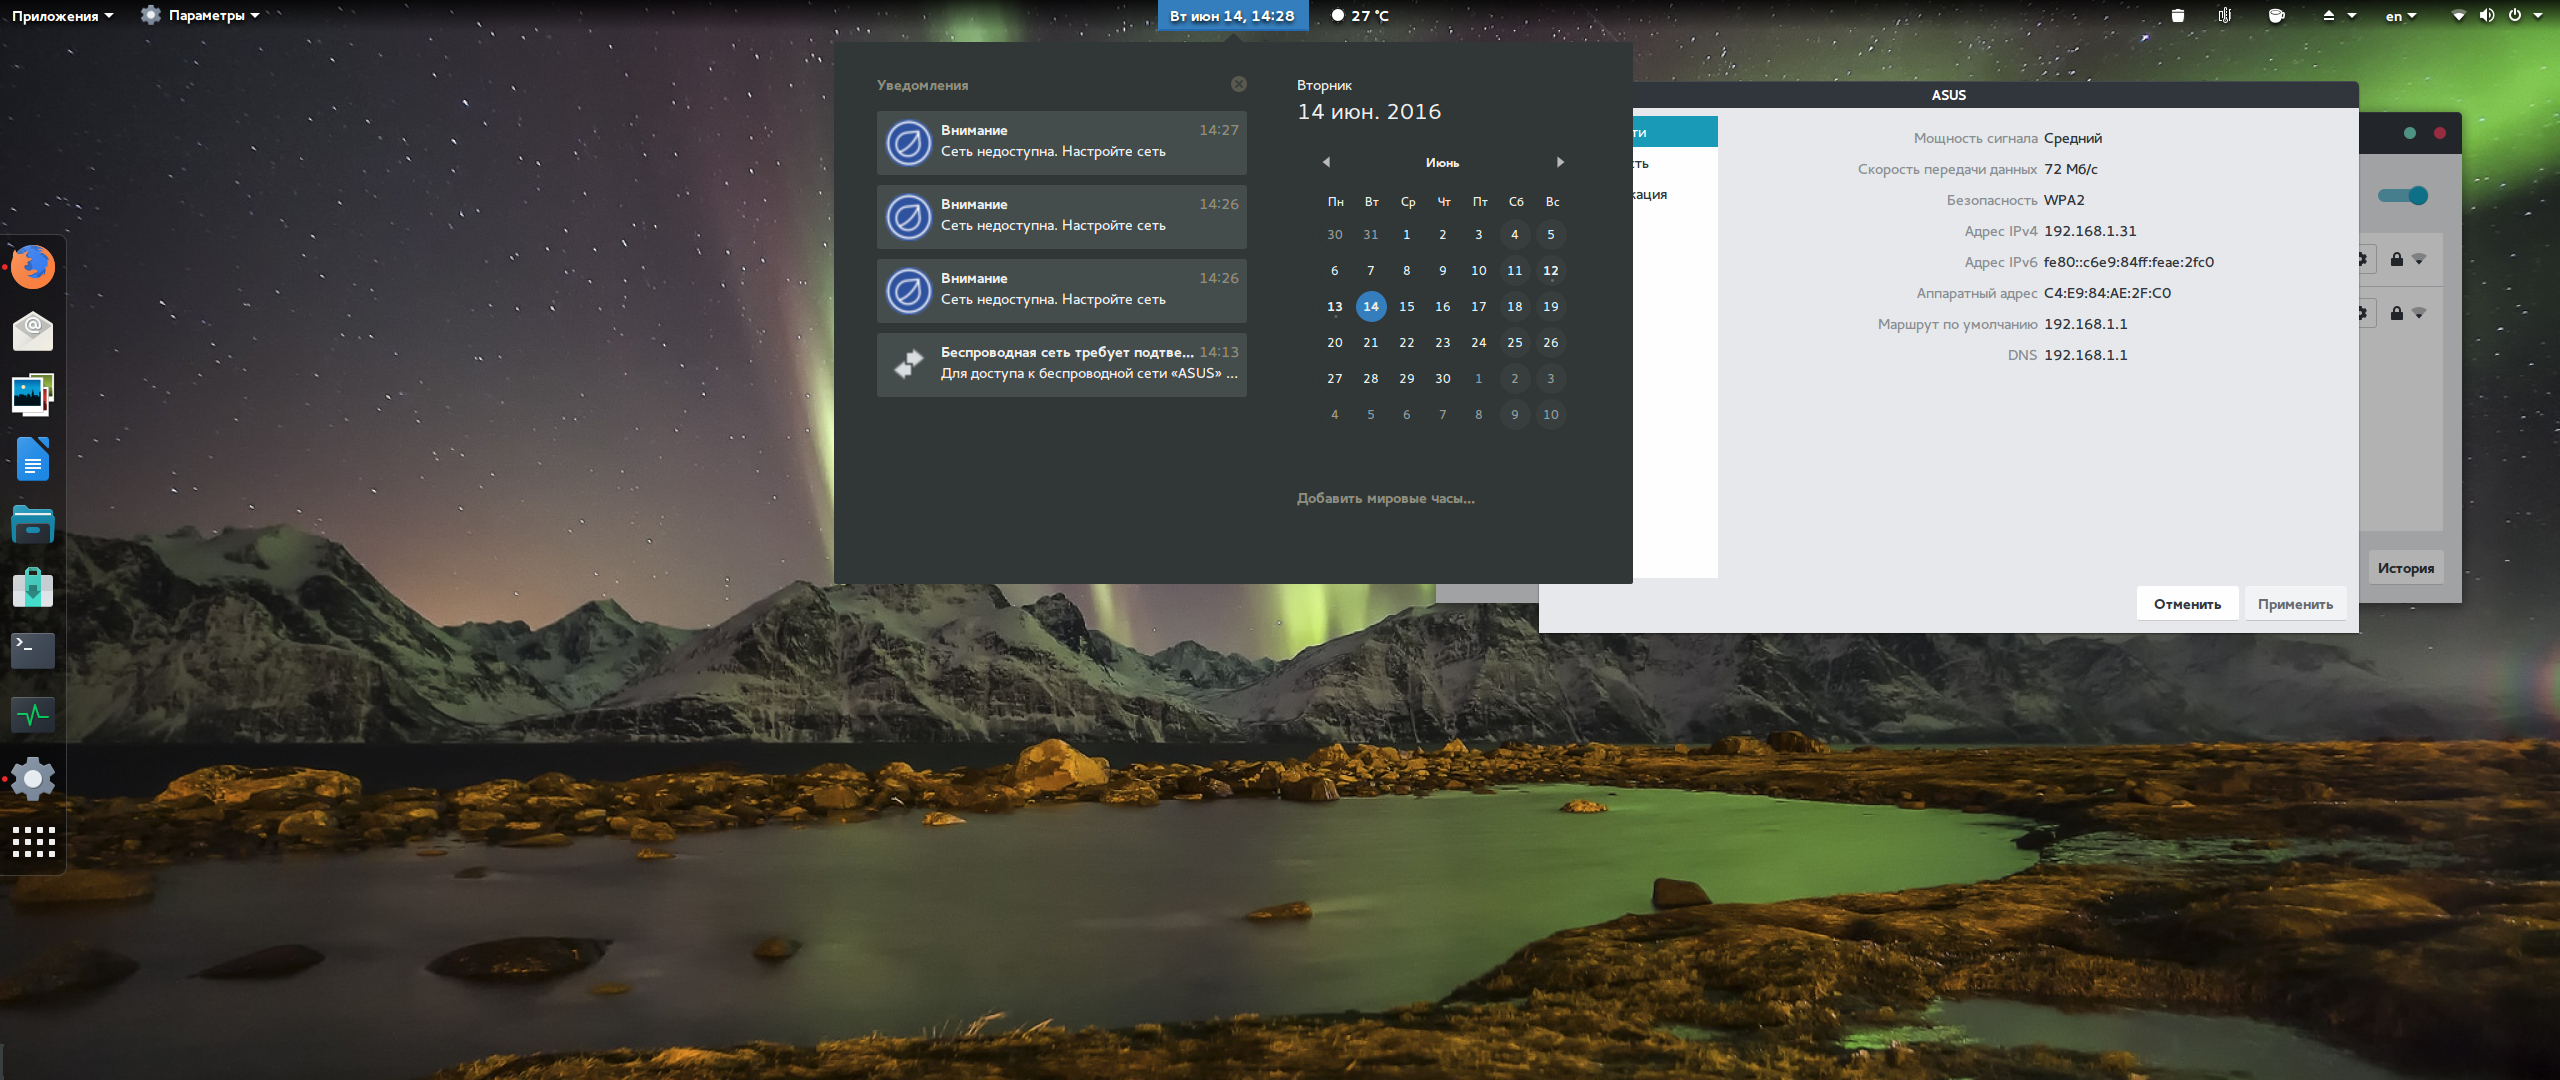Toggle the Wi-Fi switch off
The width and height of the screenshot is (2560, 1080).
coord(2402,196)
